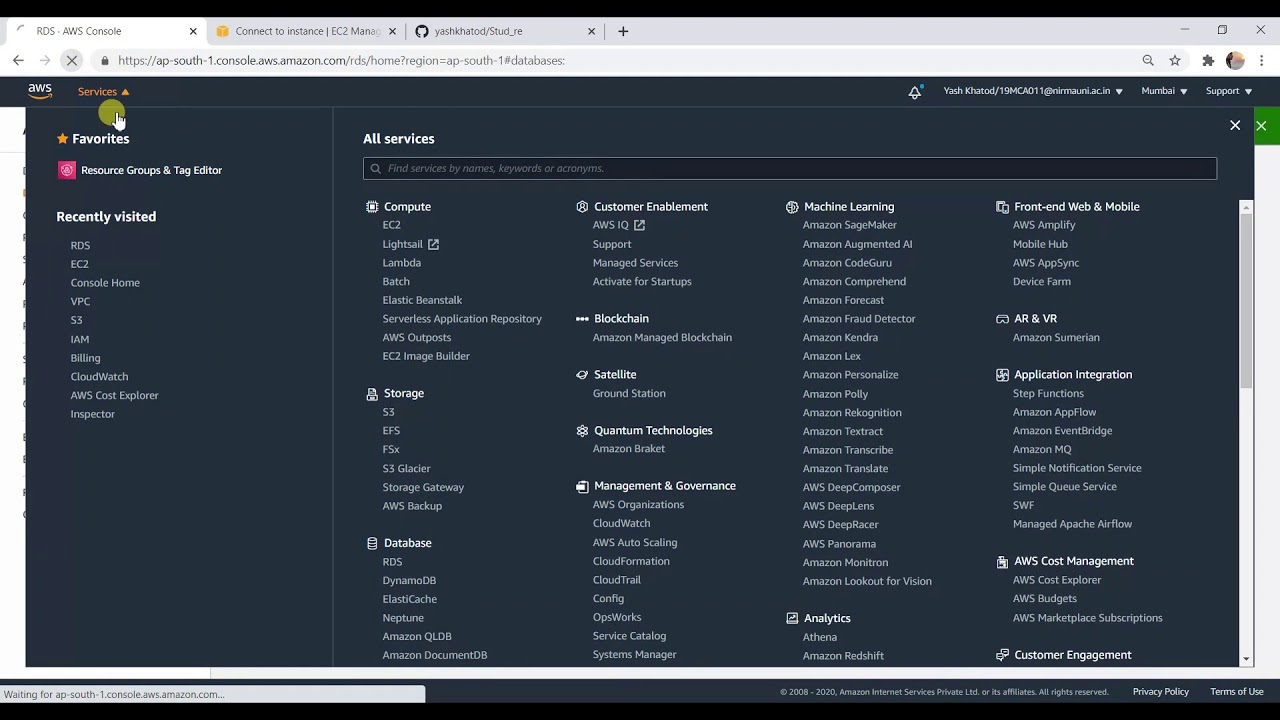Open the notifications bell icon

[x=914, y=91]
